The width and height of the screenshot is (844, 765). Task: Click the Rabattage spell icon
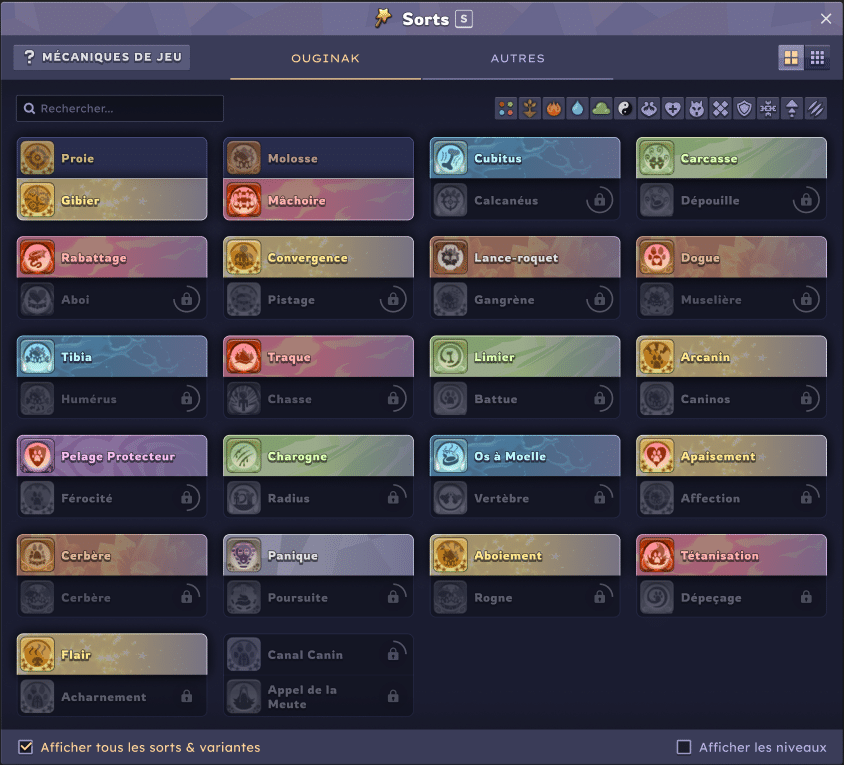[37, 257]
